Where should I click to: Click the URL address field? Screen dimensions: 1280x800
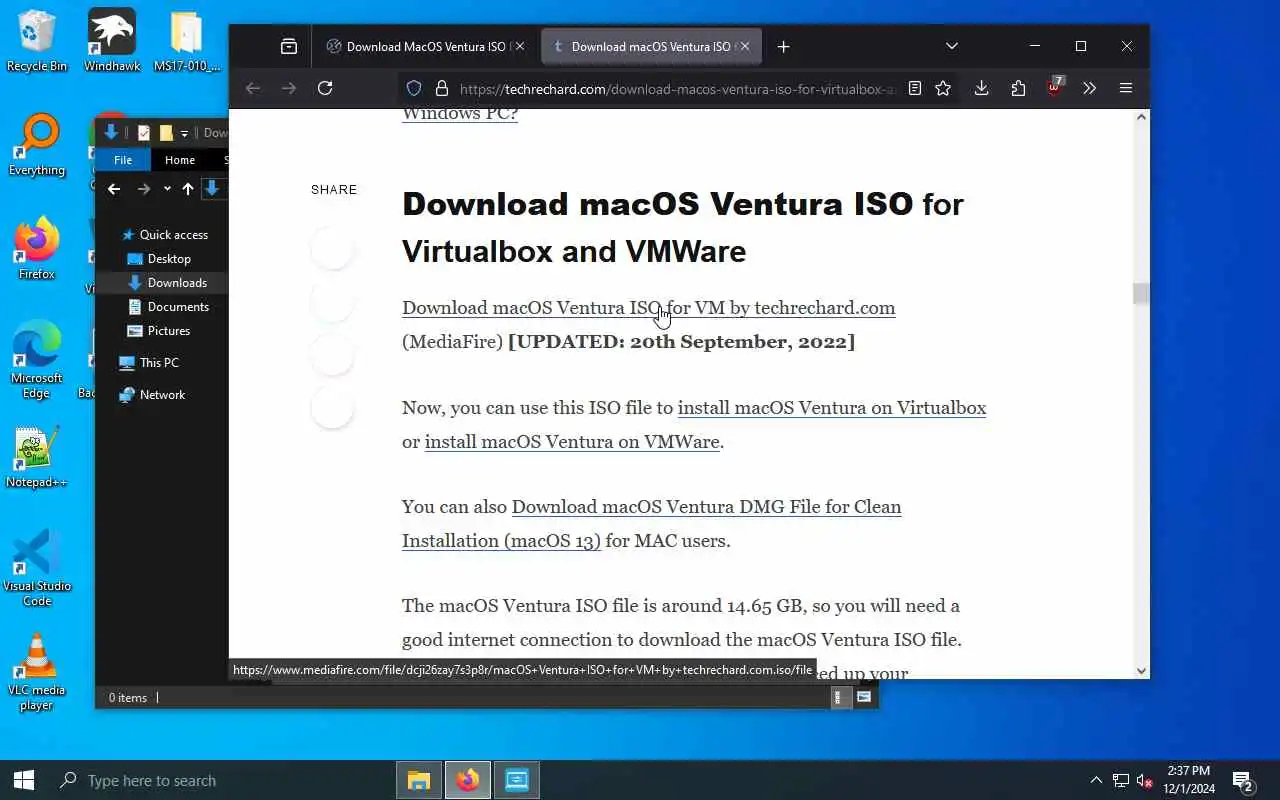[677, 89]
